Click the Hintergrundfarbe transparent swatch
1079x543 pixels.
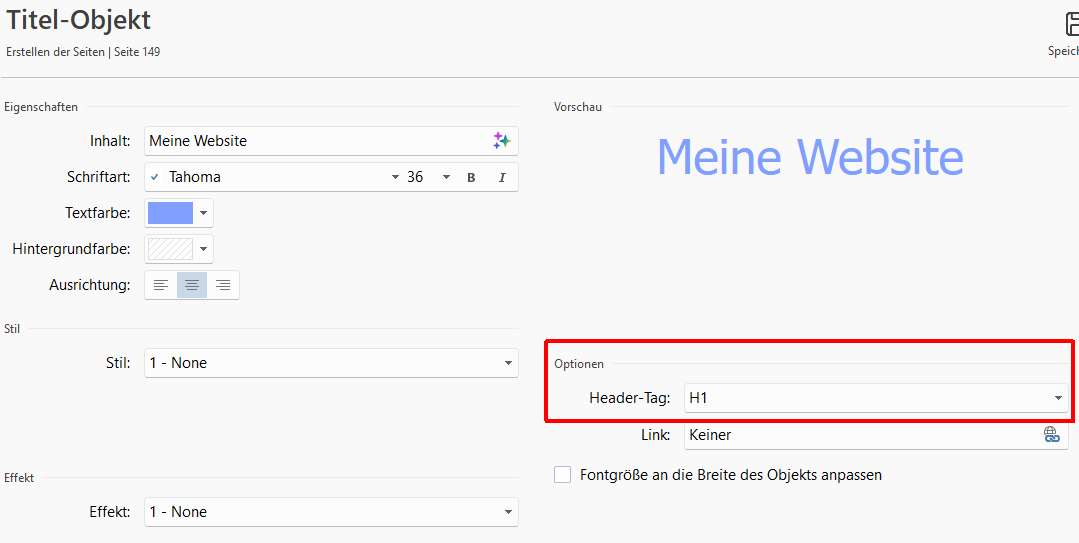pos(170,249)
